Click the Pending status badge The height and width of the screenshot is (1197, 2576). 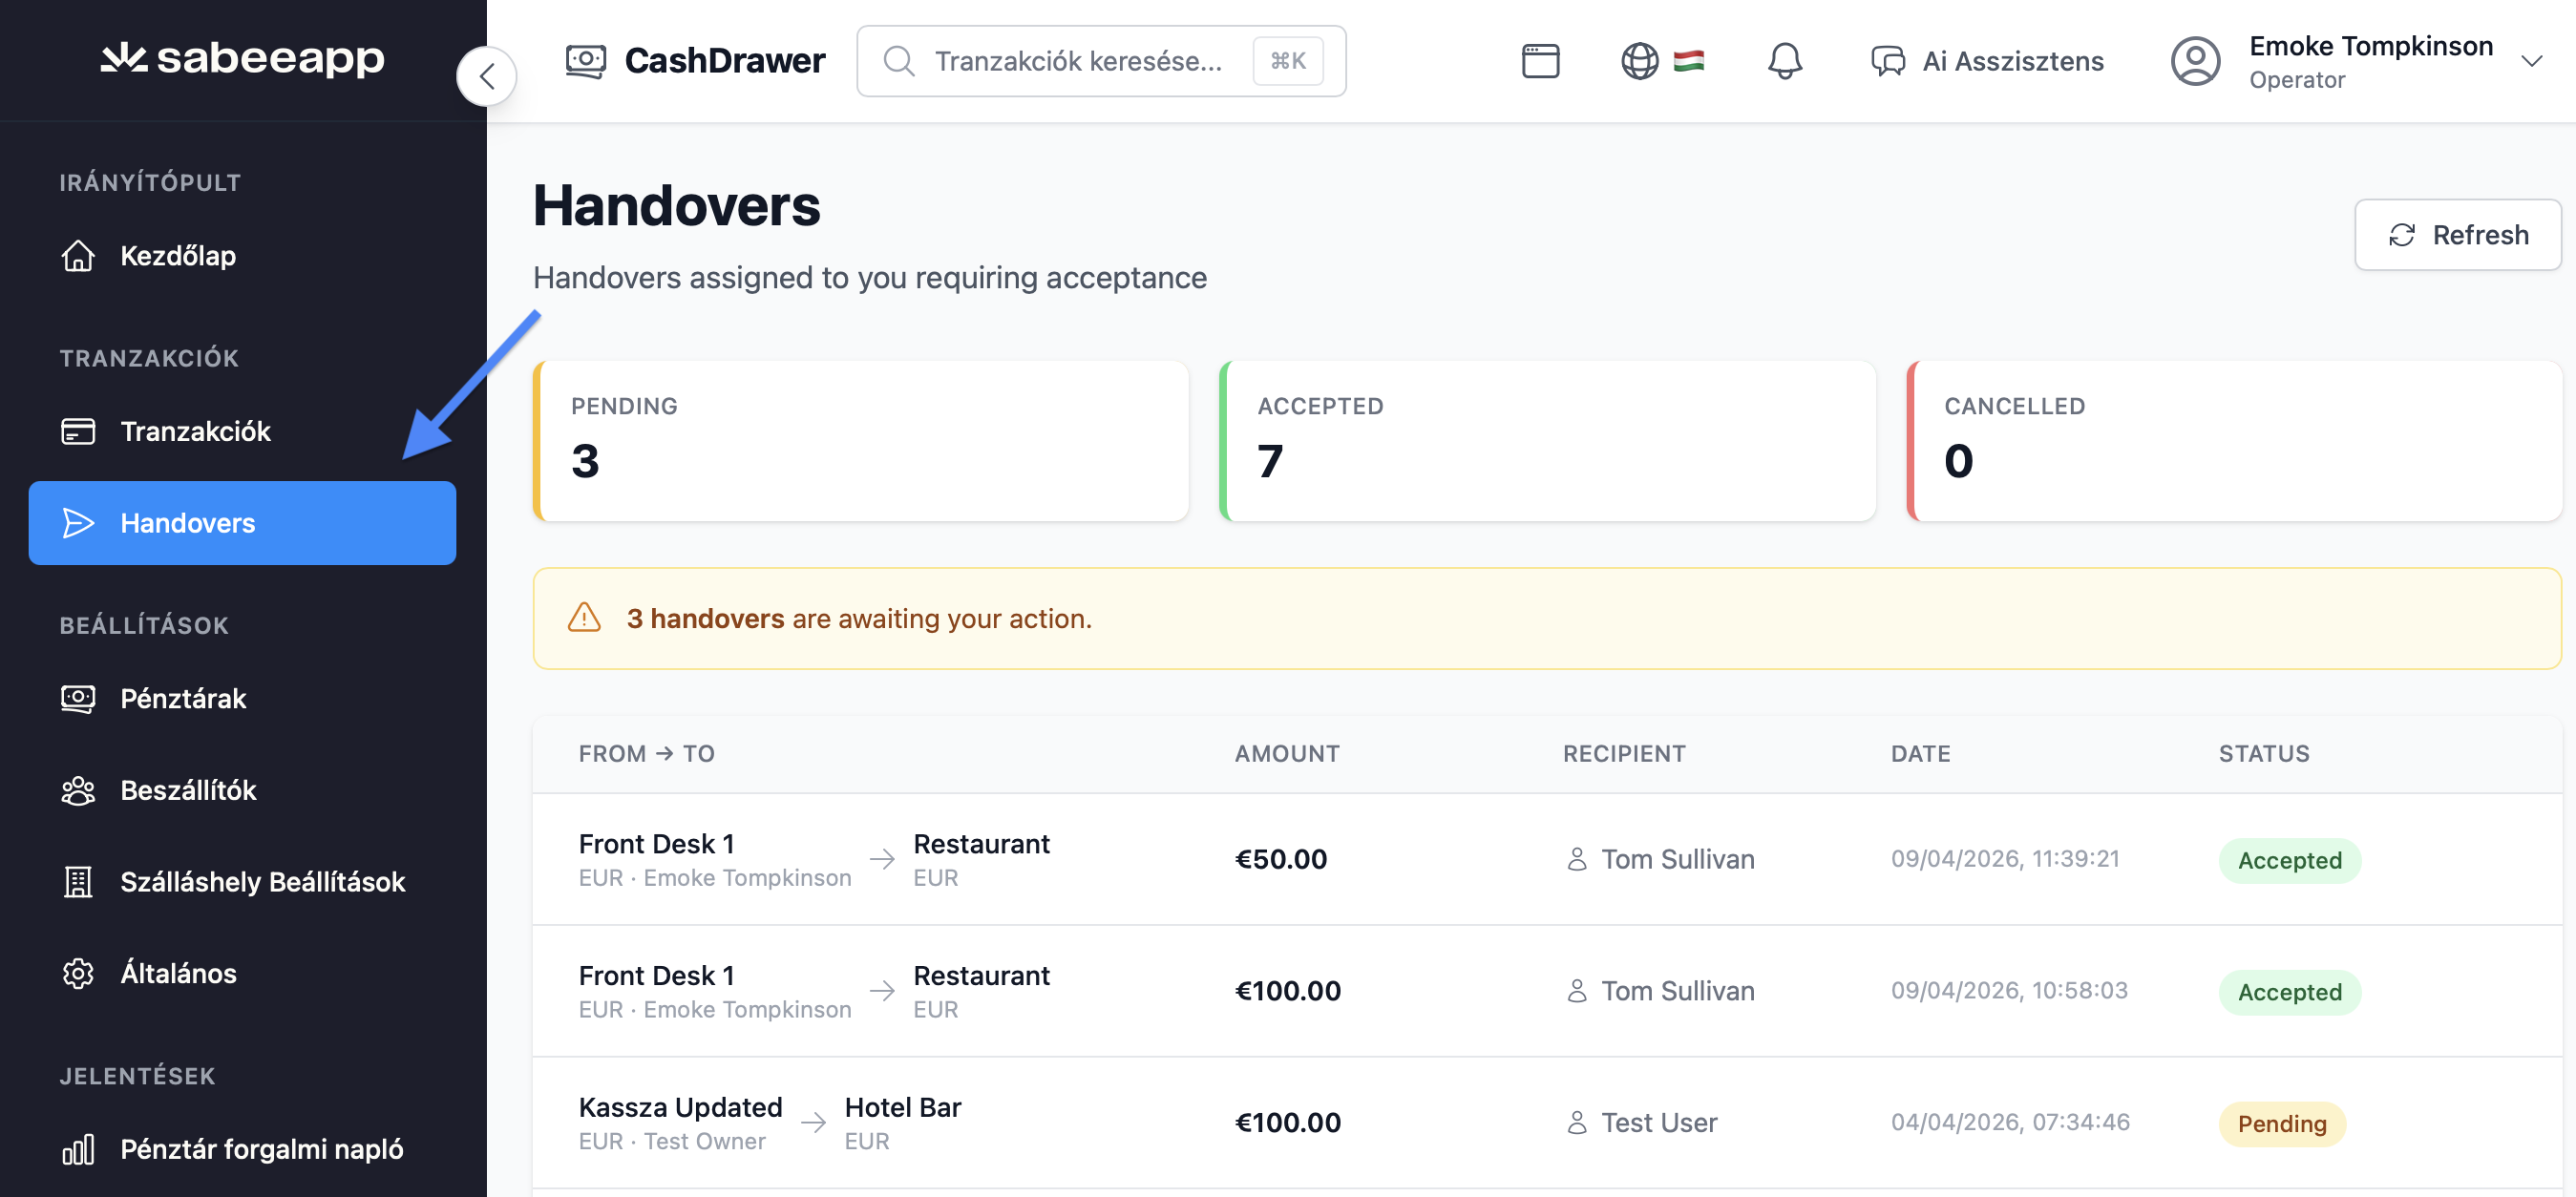[2281, 1123]
